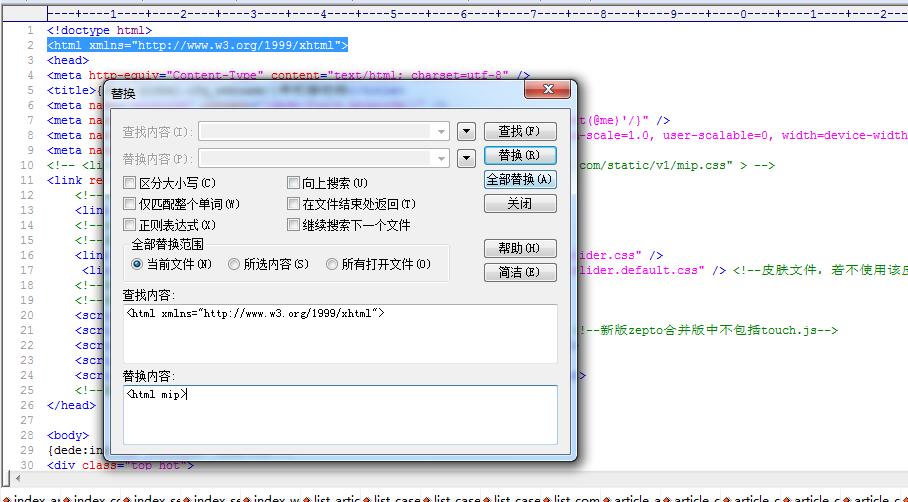Choose the 所选内容 replace scope
Screen dimensions: 908x502
(x=234, y=264)
